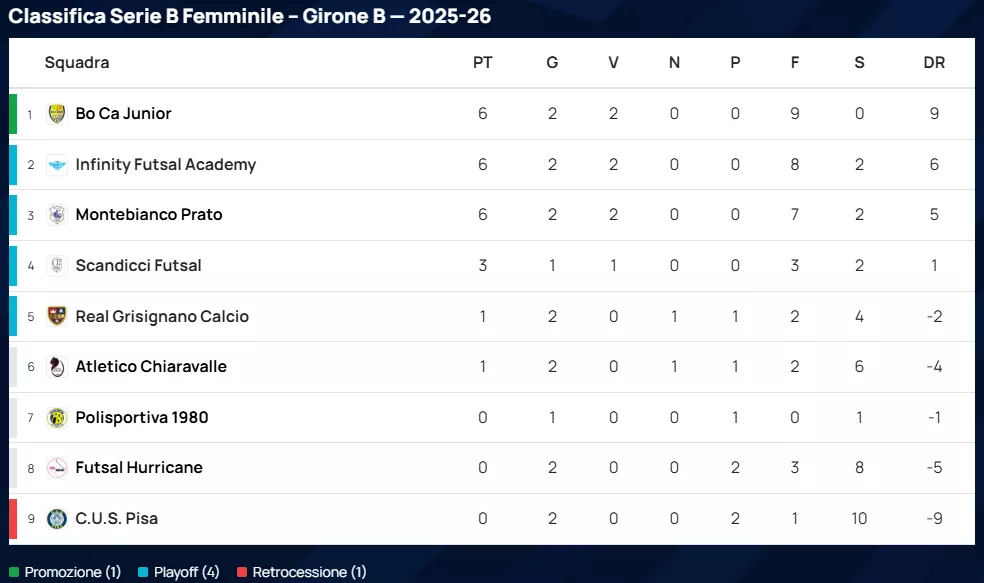The width and height of the screenshot is (984, 583).
Task: Click the Montebianco Prato team crest
Action: [x=57, y=215]
